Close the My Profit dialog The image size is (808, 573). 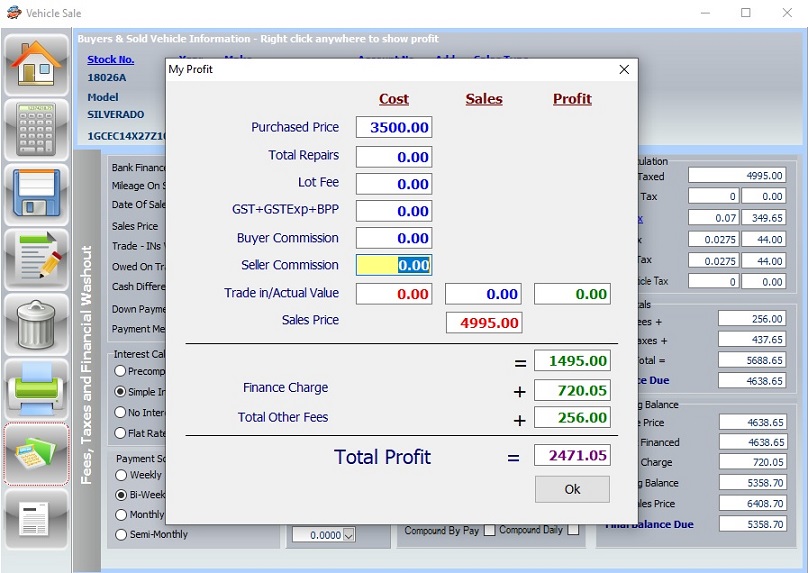[x=624, y=70]
